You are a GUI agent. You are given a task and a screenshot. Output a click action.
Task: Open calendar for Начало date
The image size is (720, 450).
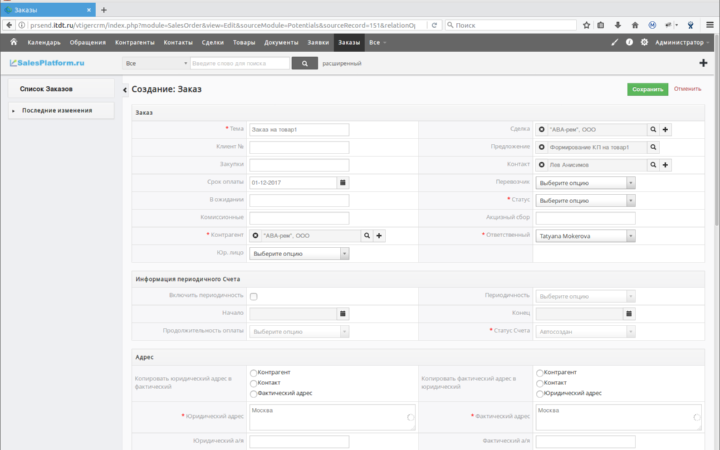343,314
